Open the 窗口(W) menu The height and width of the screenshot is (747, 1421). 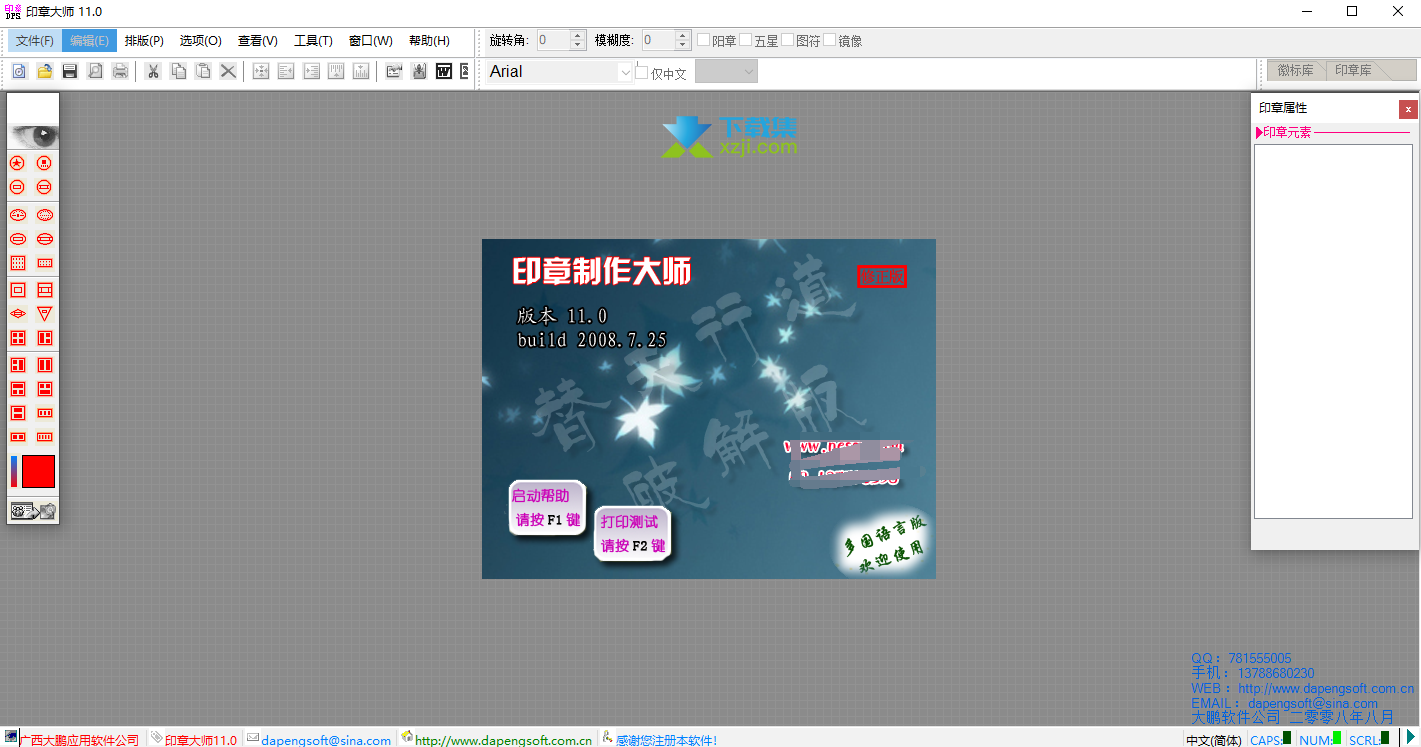[370, 41]
